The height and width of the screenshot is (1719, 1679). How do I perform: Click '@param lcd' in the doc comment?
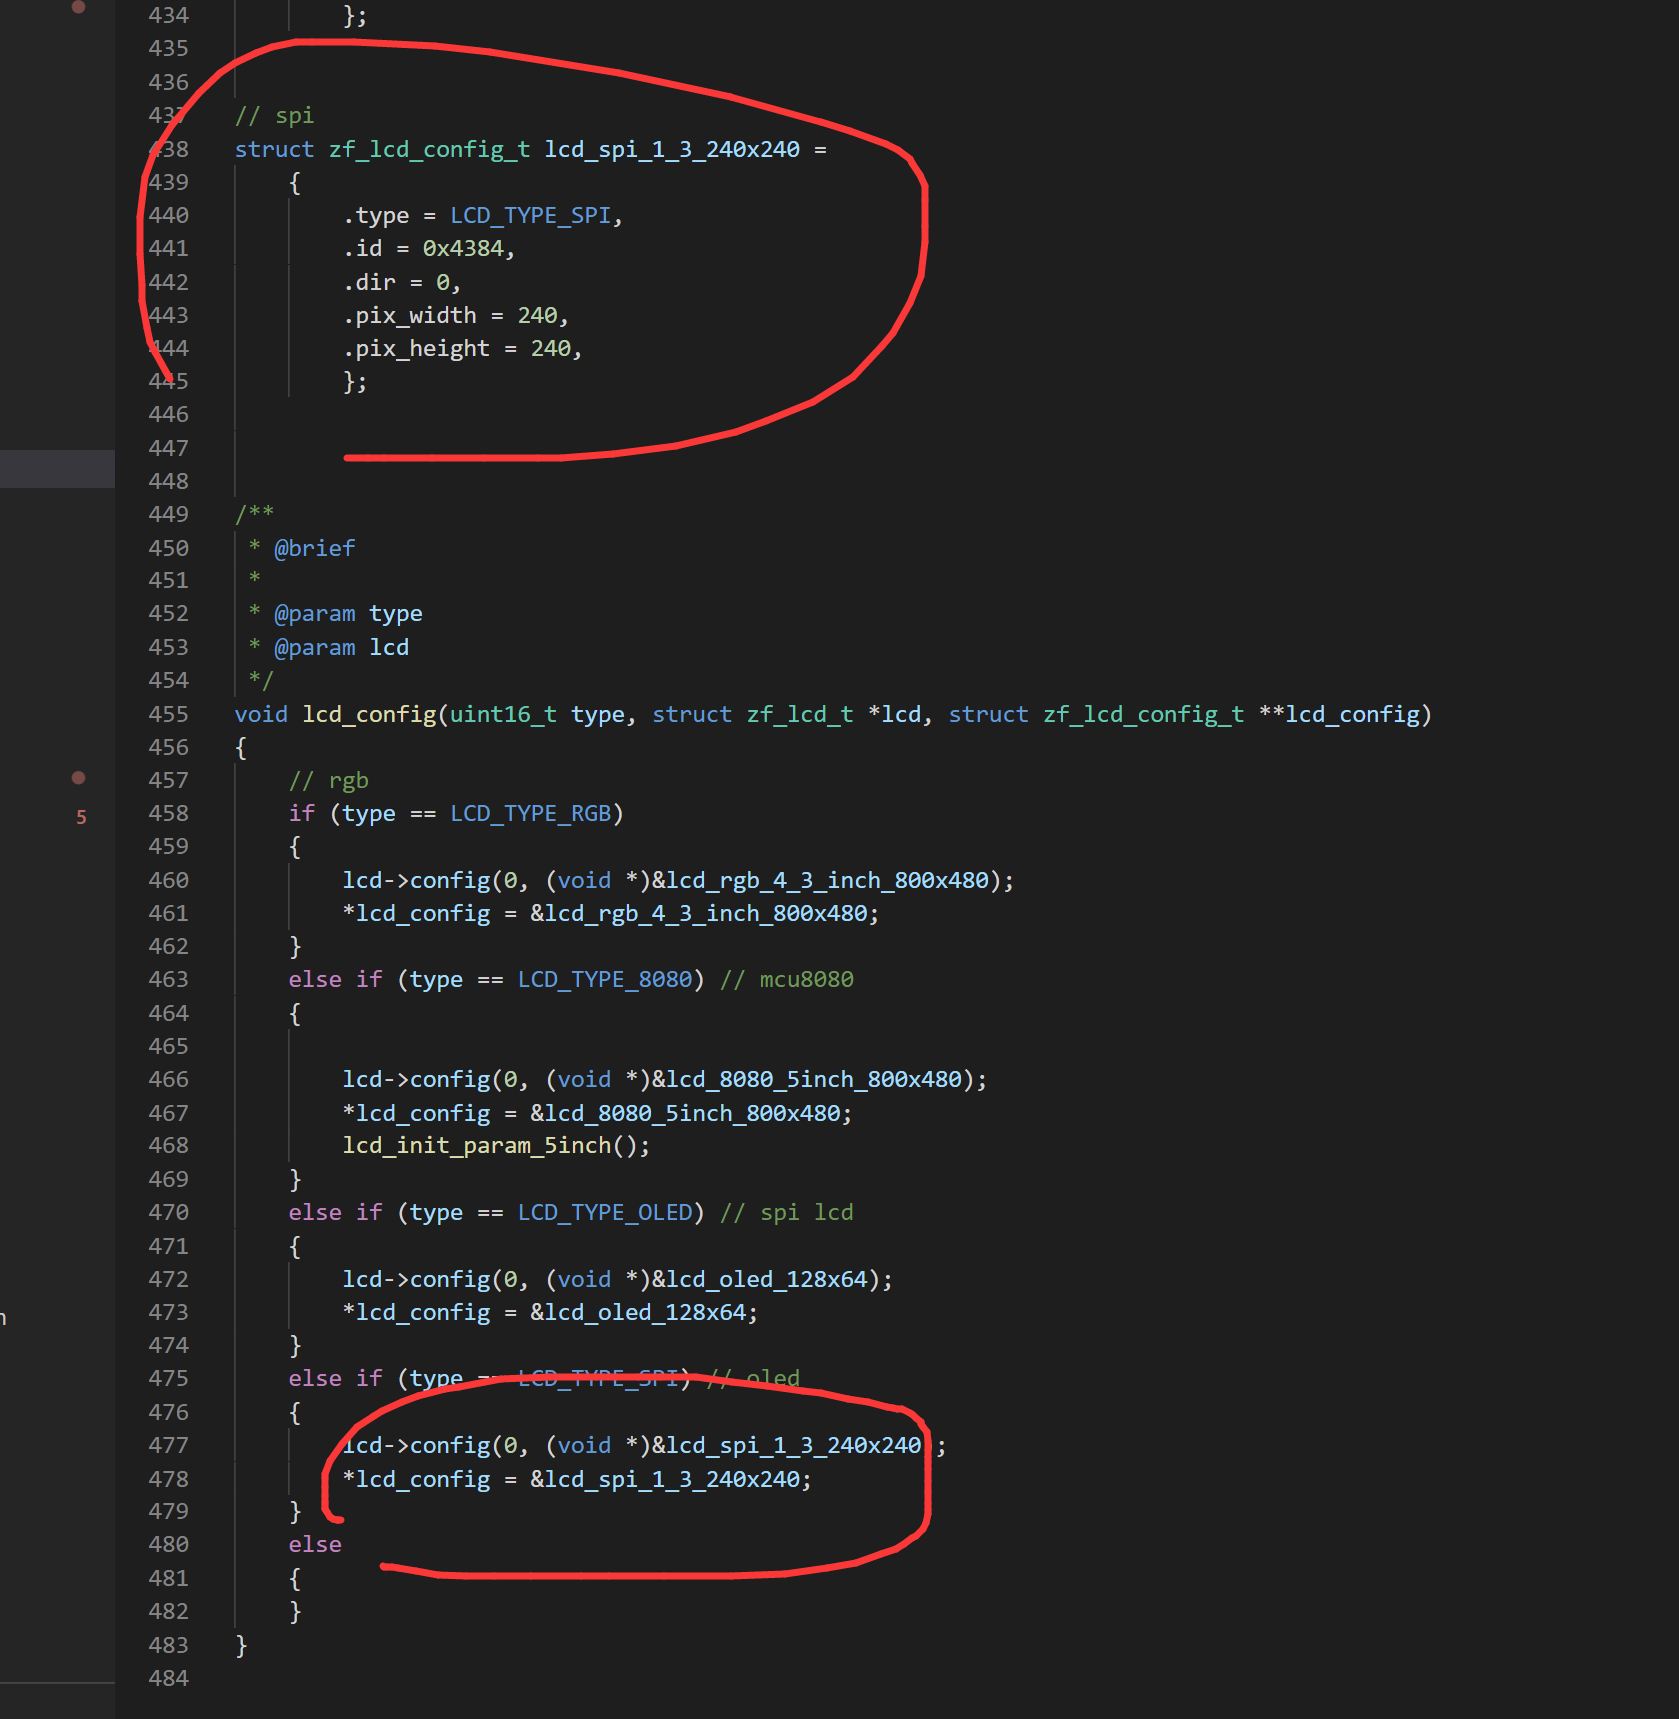pos(341,647)
